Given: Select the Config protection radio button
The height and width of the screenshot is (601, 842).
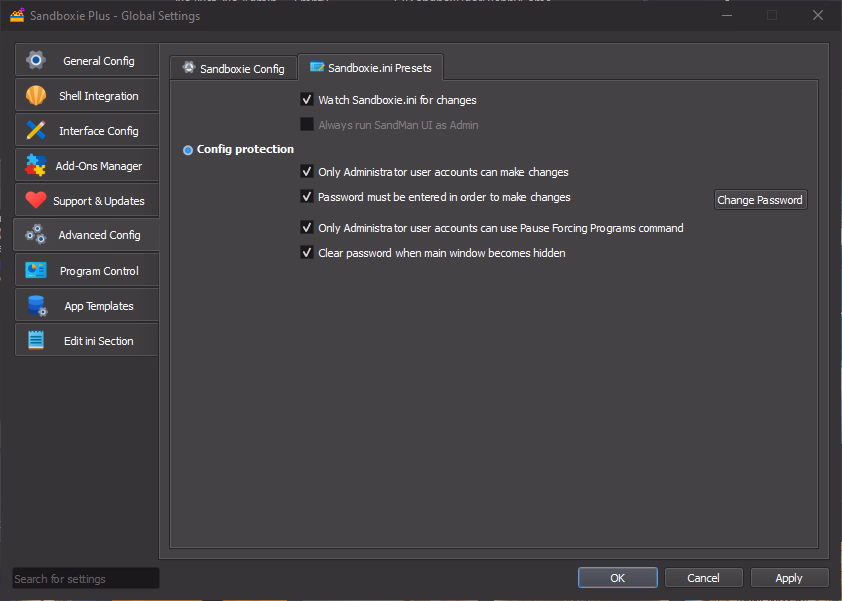Looking at the screenshot, I should 188,150.
